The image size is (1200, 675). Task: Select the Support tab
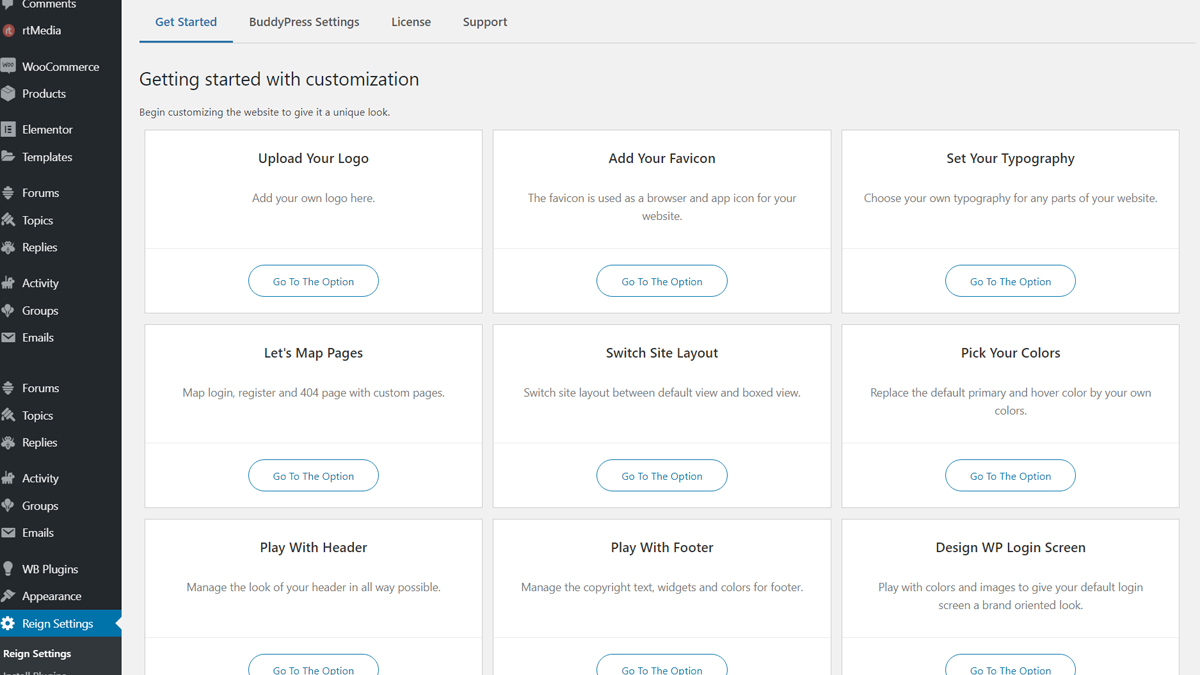click(x=485, y=22)
